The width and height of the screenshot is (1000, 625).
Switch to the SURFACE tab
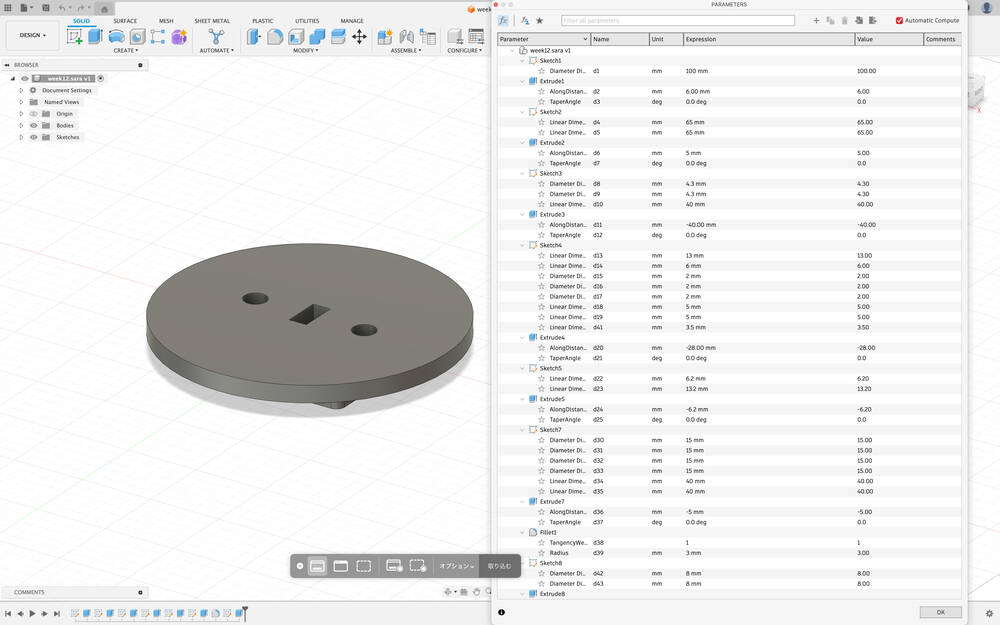point(125,21)
